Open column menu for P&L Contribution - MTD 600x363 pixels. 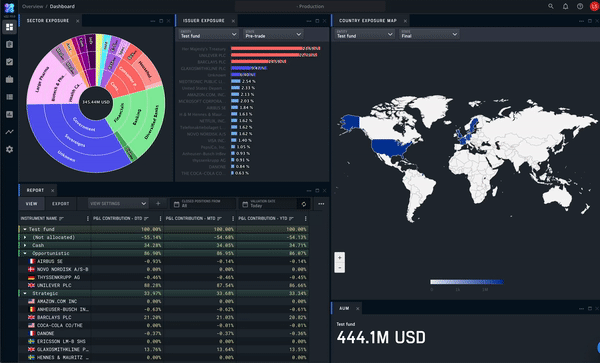click(233, 218)
